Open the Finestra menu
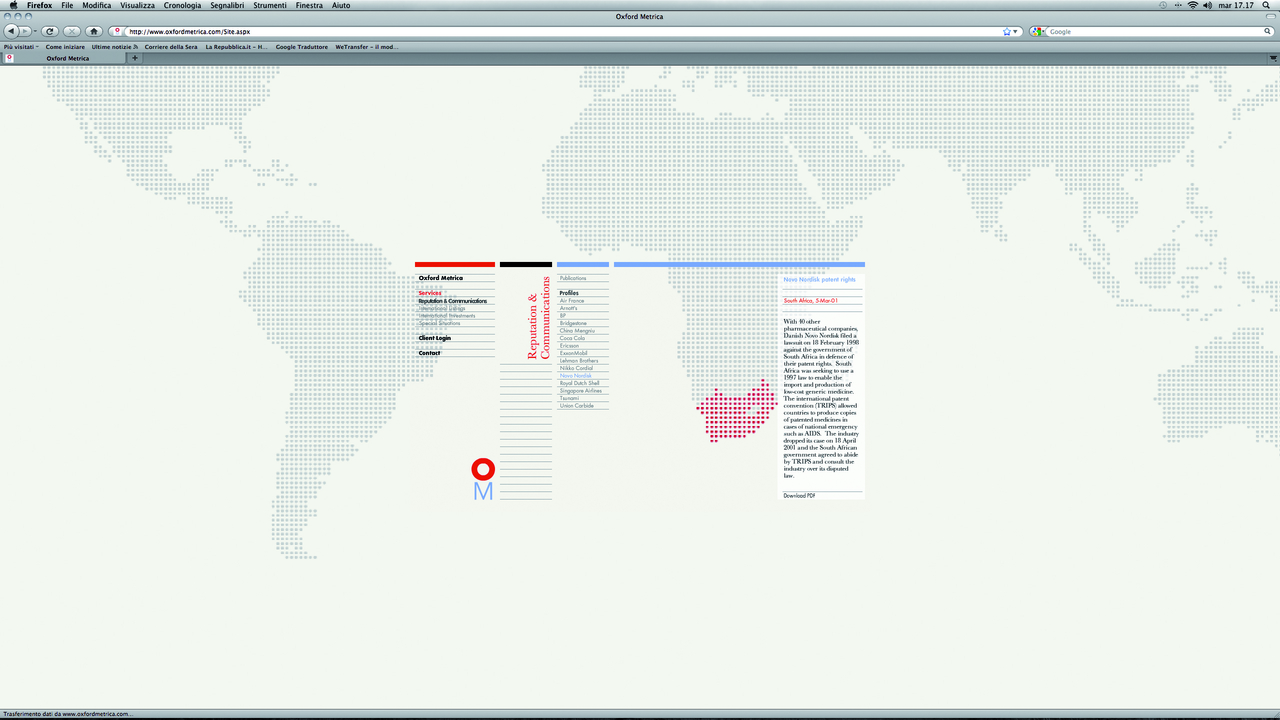The image size is (1280, 720). click(x=309, y=5)
